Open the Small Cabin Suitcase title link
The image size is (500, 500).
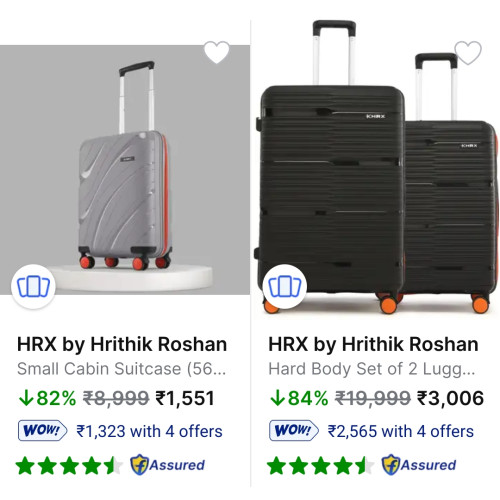pyautogui.click(x=122, y=369)
